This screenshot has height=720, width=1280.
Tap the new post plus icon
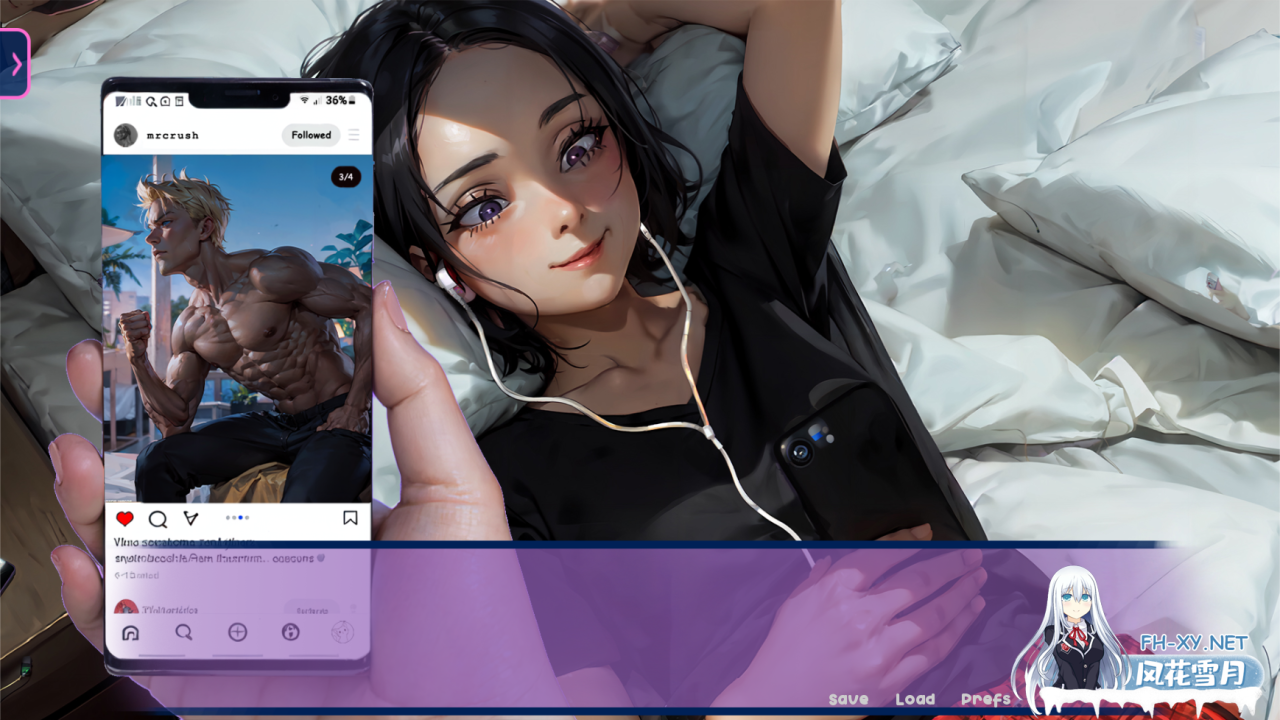pyautogui.click(x=237, y=632)
